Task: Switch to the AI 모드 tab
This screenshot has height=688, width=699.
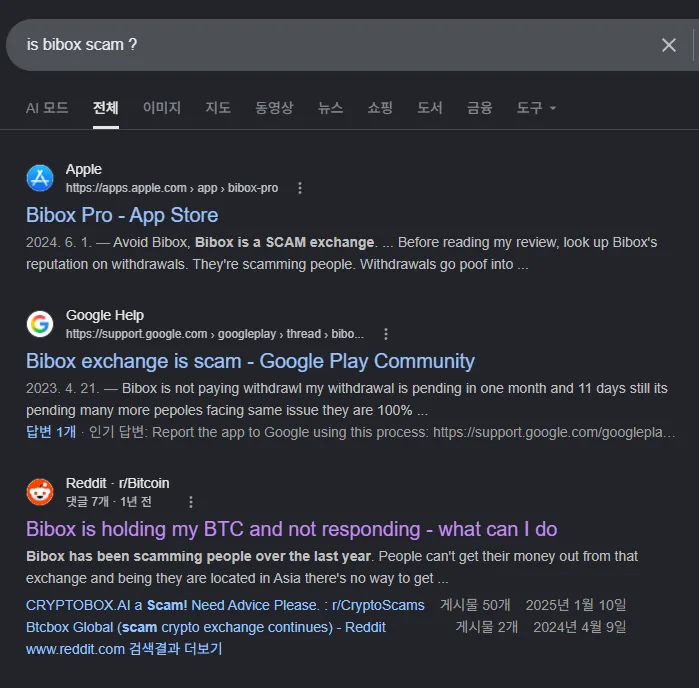Action: click(47, 107)
